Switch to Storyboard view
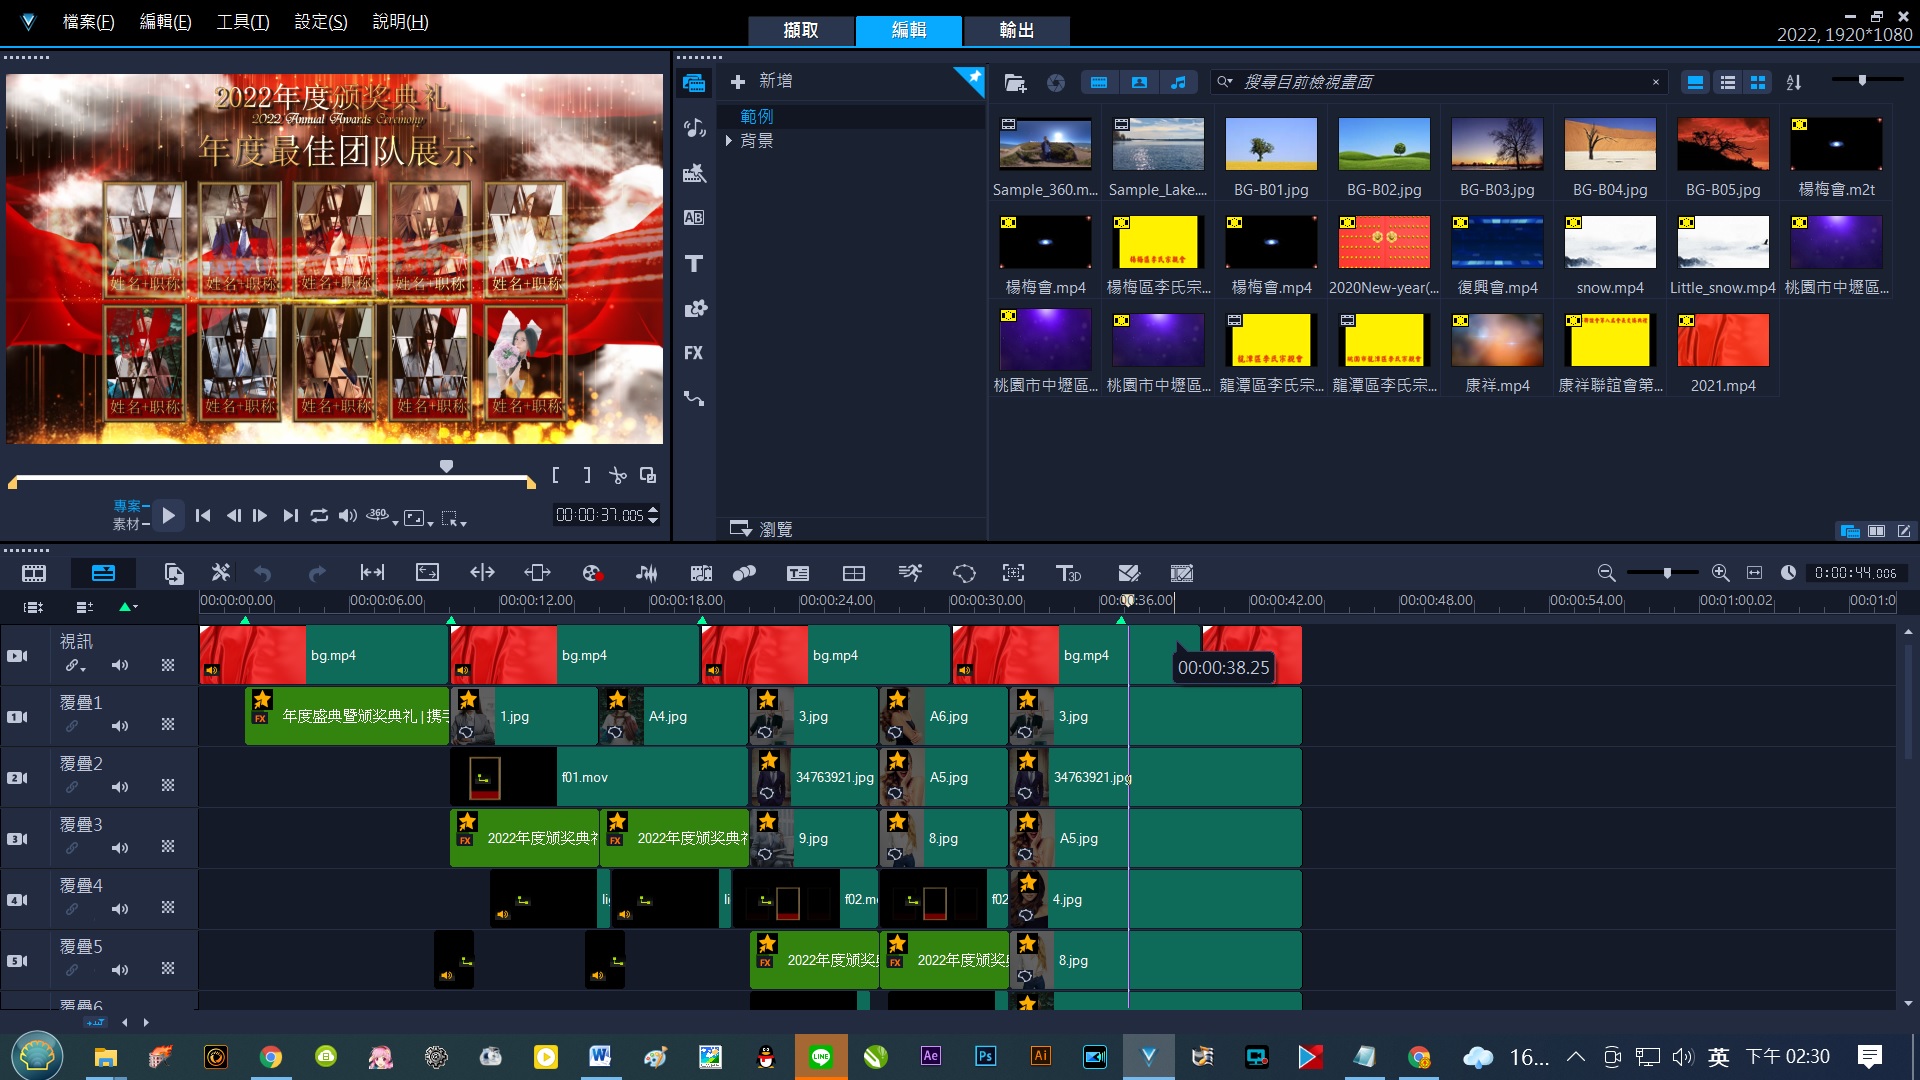This screenshot has width=1920, height=1080. pyautogui.click(x=34, y=573)
